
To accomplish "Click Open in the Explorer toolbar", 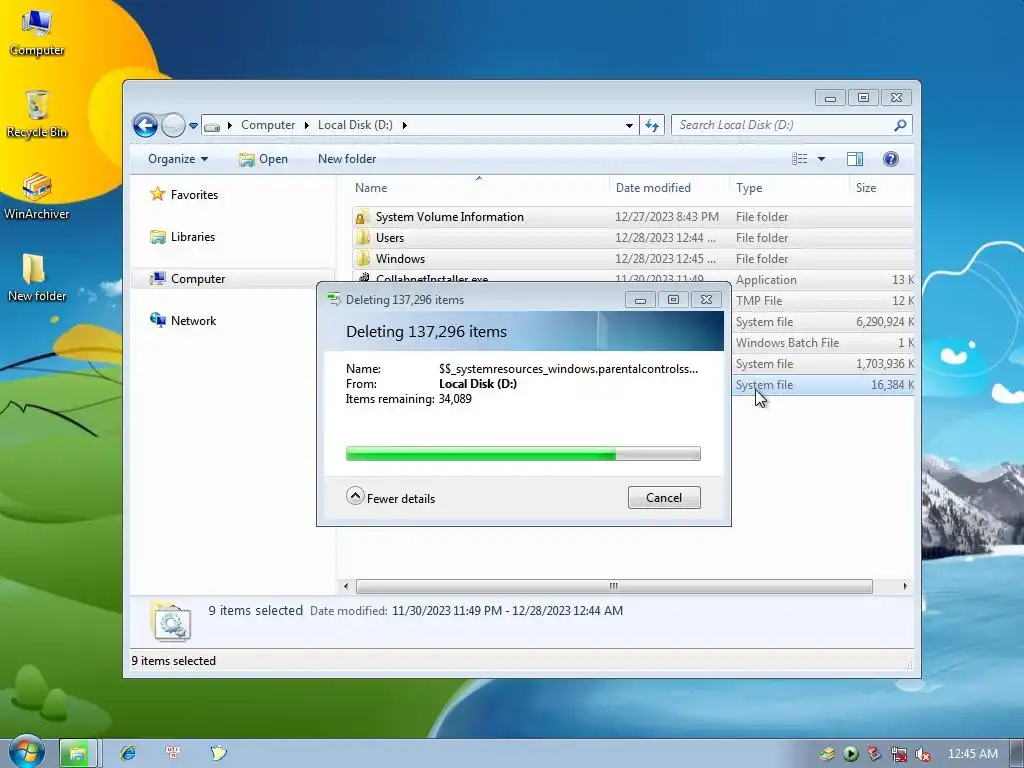I will 263,159.
